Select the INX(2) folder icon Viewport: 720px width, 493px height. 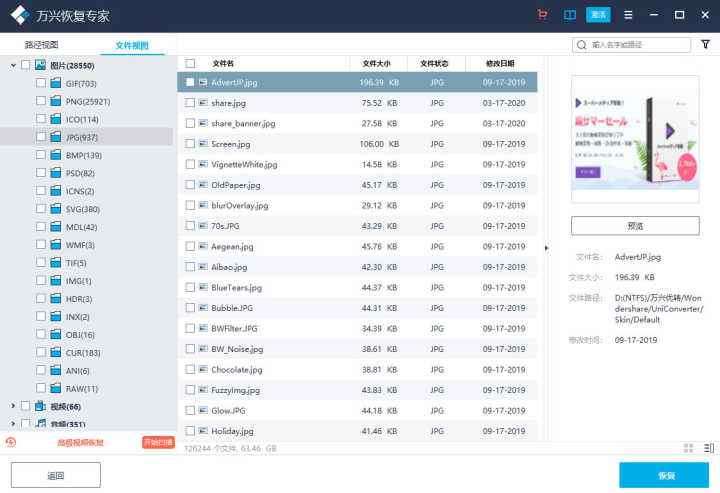tap(56, 316)
